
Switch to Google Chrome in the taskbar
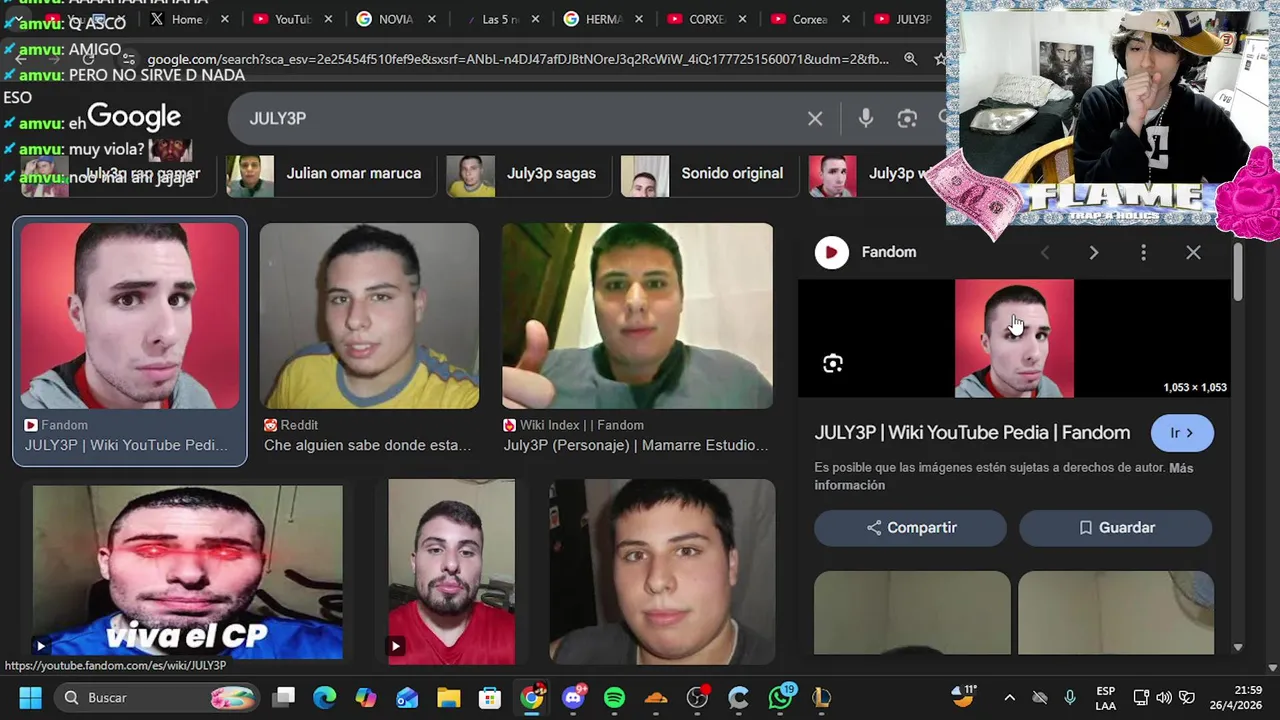point(532,697)
